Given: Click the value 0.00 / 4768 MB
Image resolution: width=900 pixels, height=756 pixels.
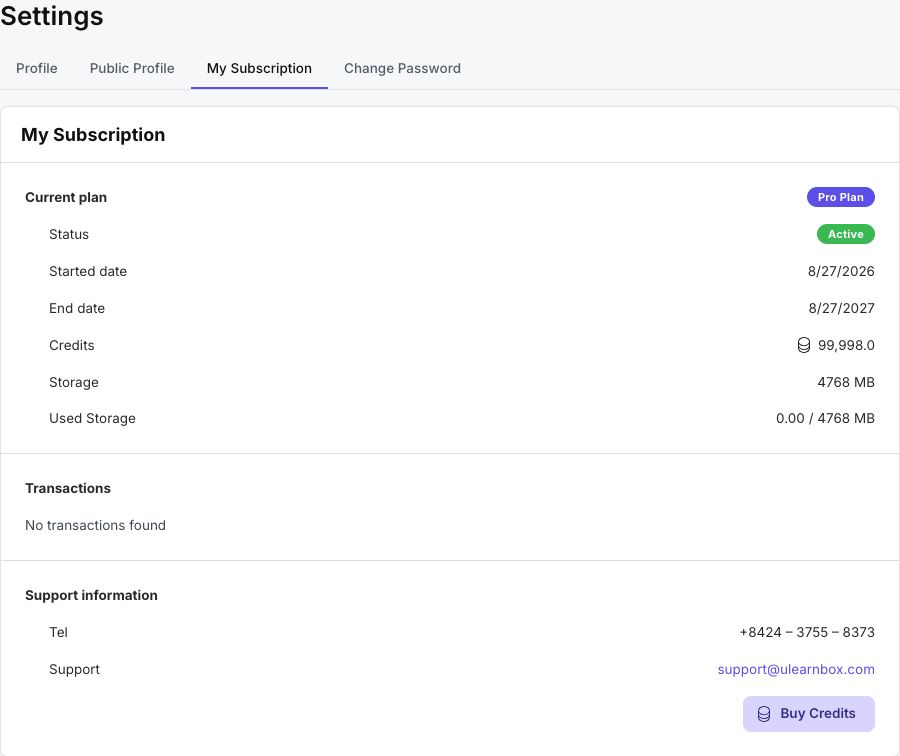Looking at the screenshot, I should click(825, 418).
